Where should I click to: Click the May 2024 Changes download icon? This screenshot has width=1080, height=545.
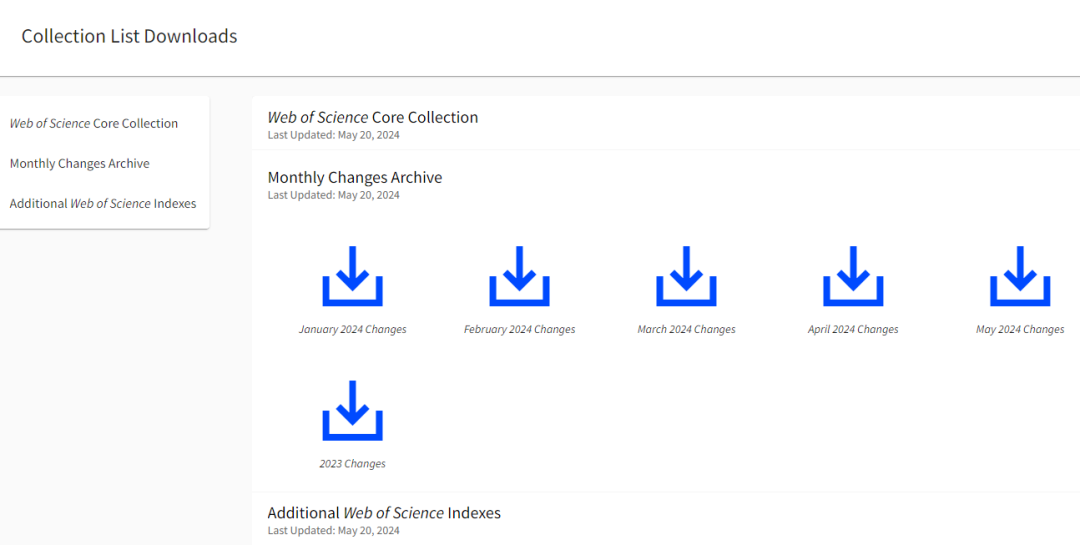pos(1020,276)
